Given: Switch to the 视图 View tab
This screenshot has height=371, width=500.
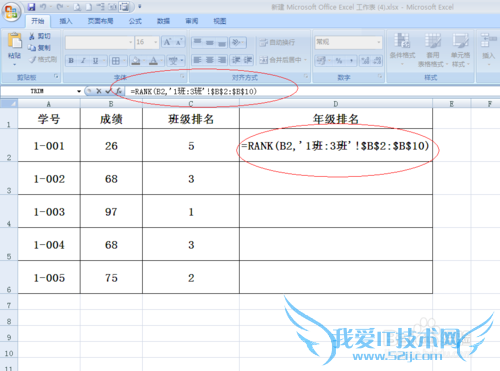Looking at the screenshot, I should [x=220, y=21].
